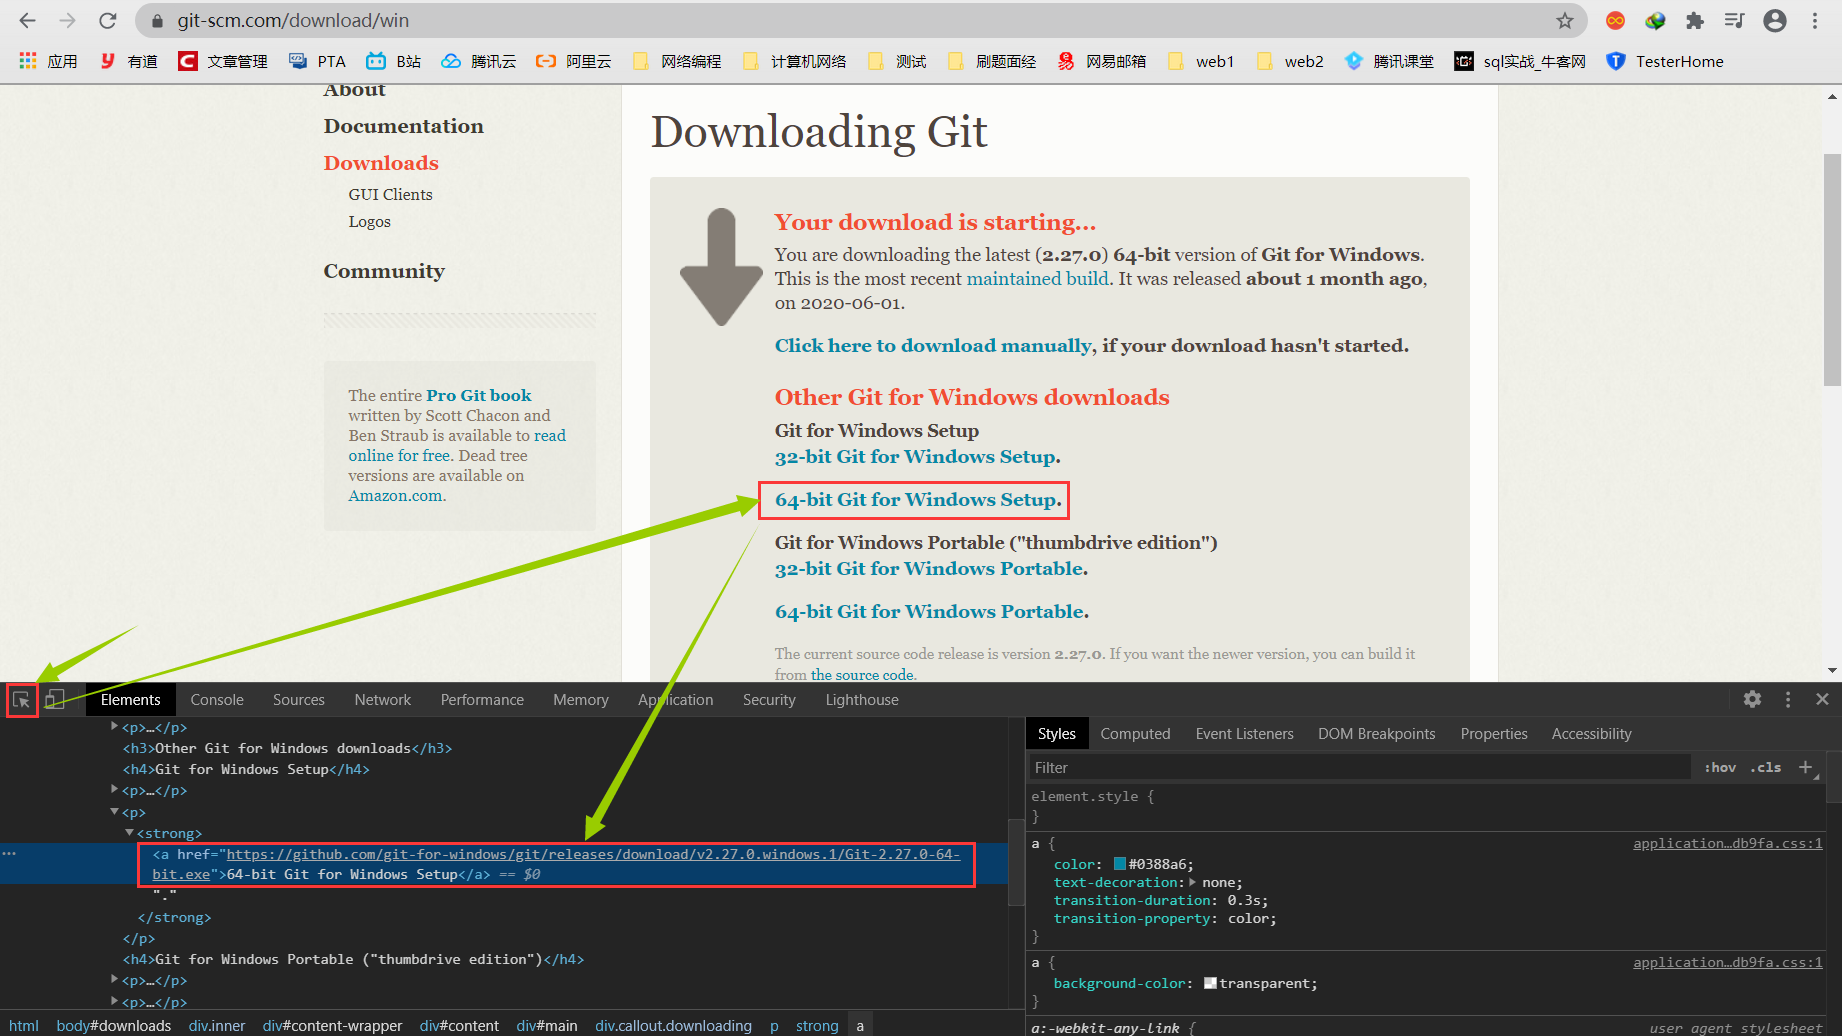1842x1036 pixels.
Task: Expand text-decoration property triangle
Action: point(1192,882)
